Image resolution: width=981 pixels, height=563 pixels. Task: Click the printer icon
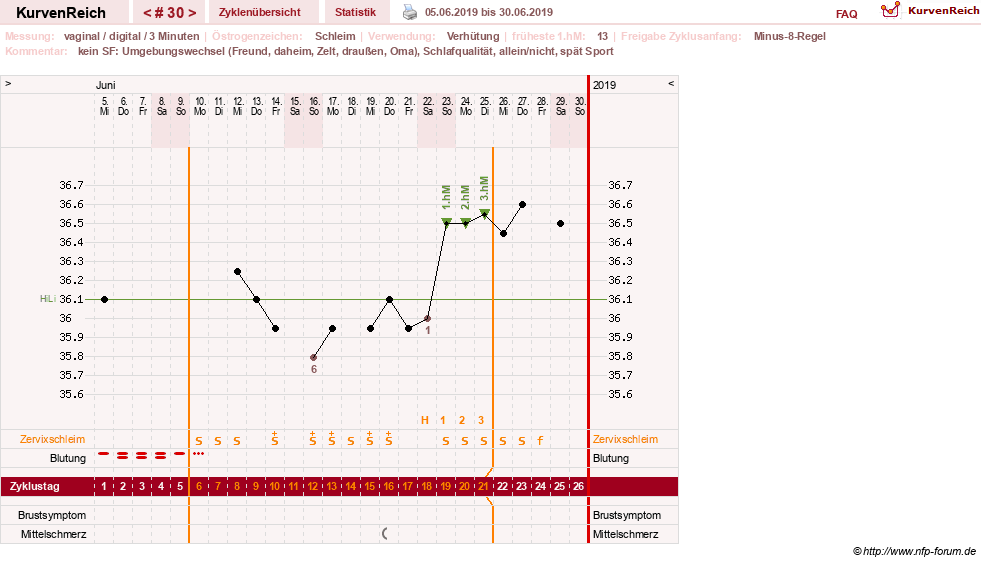point(410,12)
